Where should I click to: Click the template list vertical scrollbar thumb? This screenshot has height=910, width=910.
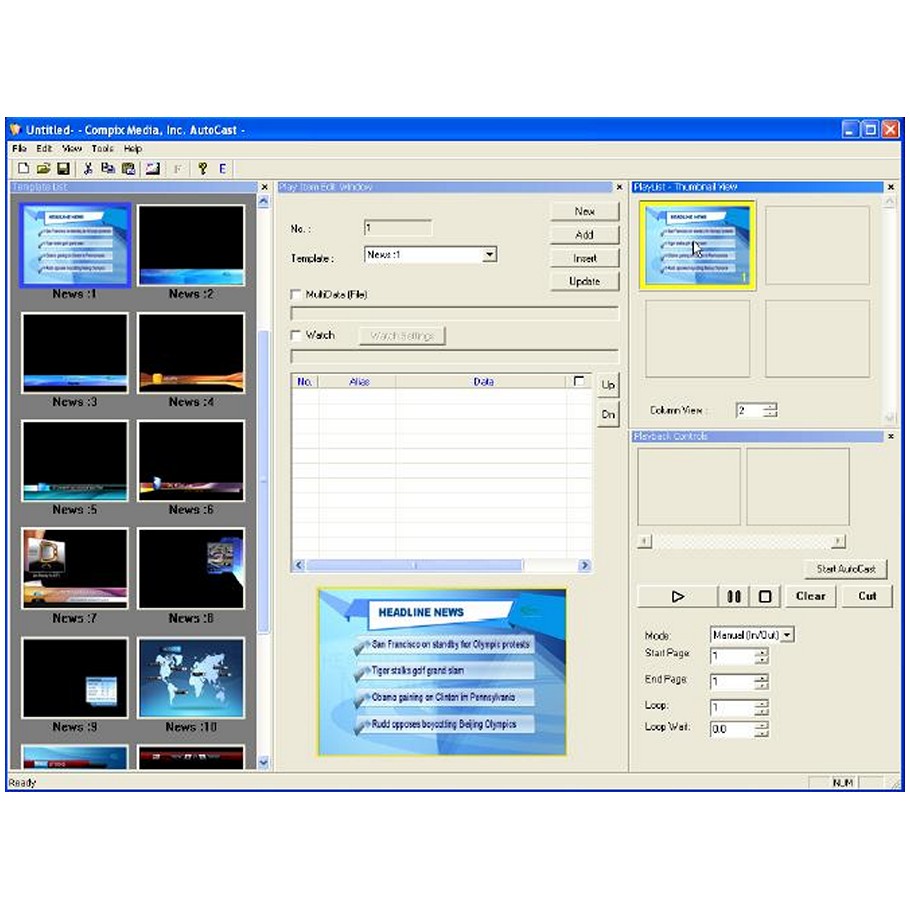(263, 482)
